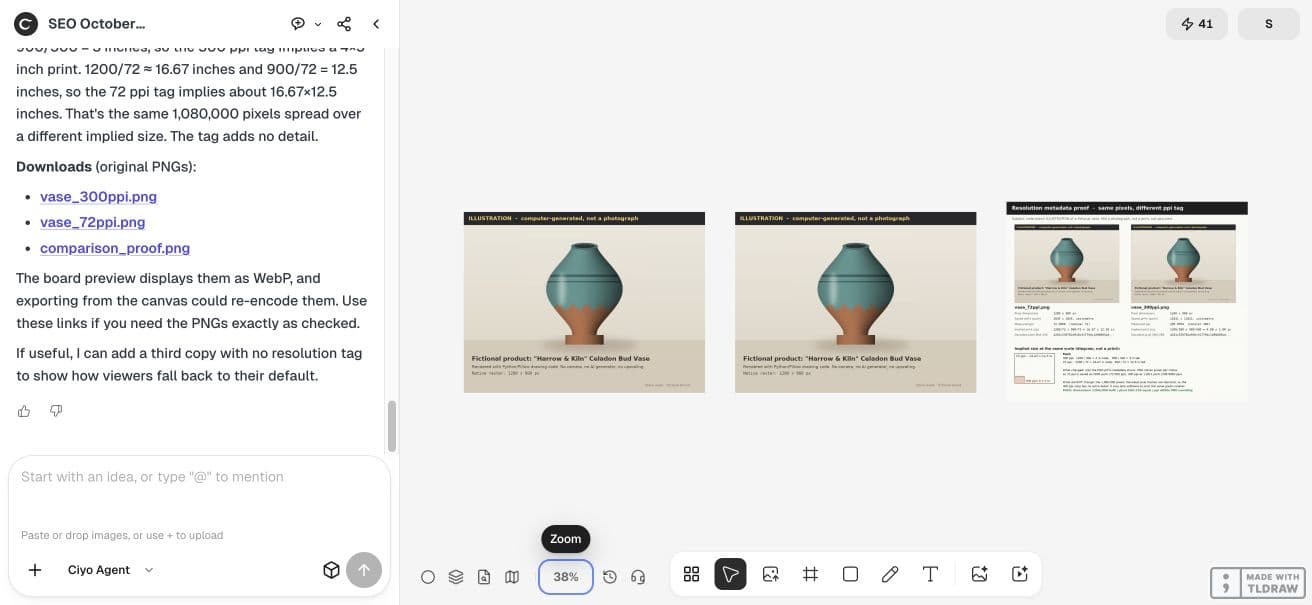Open the Ciyo Agent selector dropdown
The width and height of the screenshot is (1312, 605).
pyautogui.click(x=111, y=570)
